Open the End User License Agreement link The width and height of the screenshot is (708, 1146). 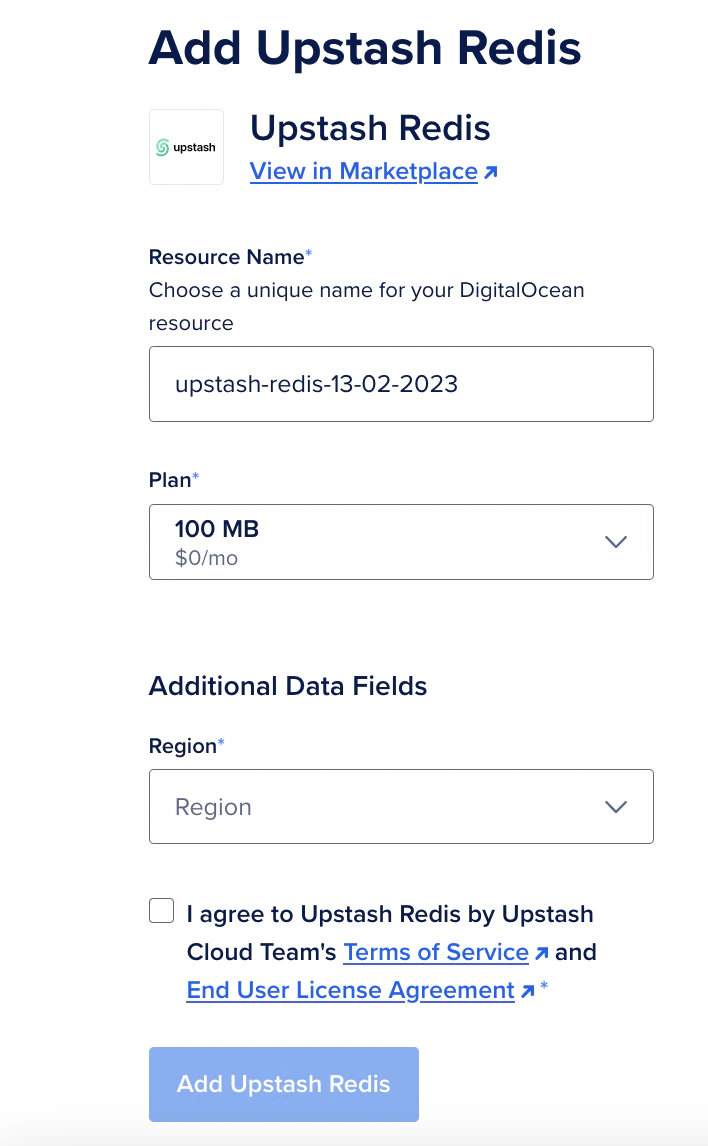pos(350,990)
